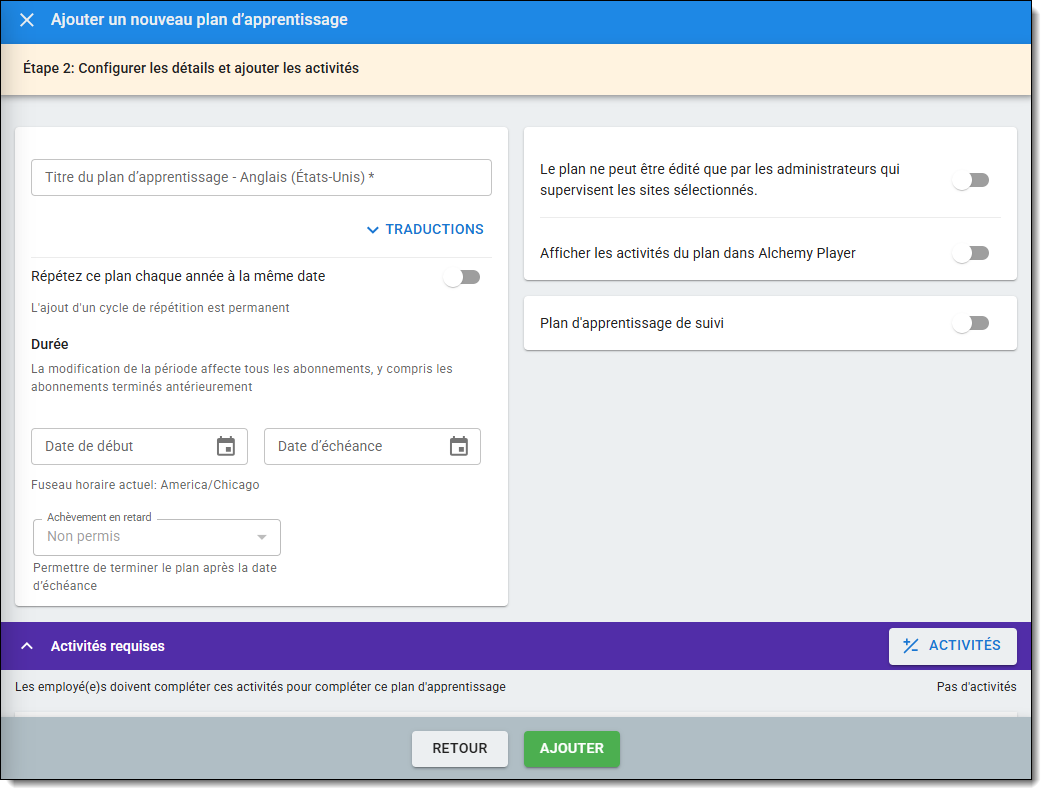Open the Date d'échéance calendar picker icon
This screenshot has width=1047, height=795.
[x=459, y=446]
